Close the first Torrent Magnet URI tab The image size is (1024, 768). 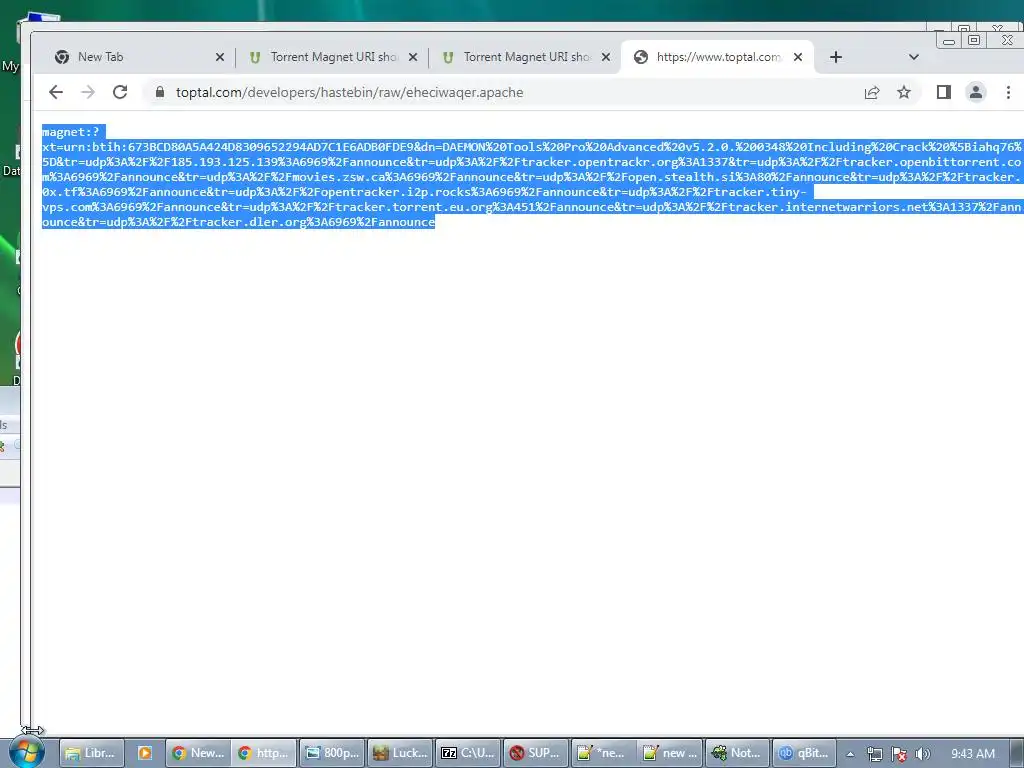pos(413,57)
